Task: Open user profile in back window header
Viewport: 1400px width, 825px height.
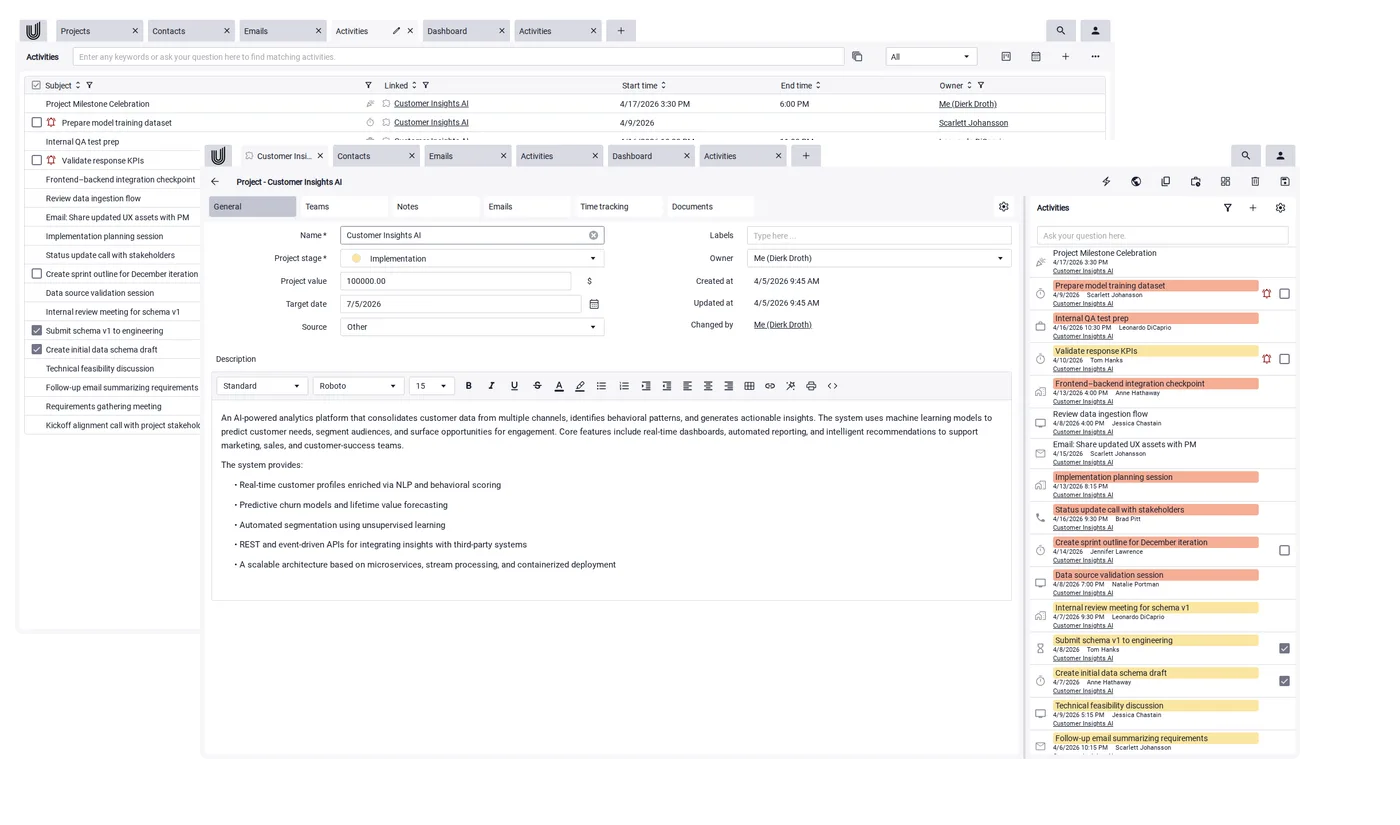Action: 1095,31
